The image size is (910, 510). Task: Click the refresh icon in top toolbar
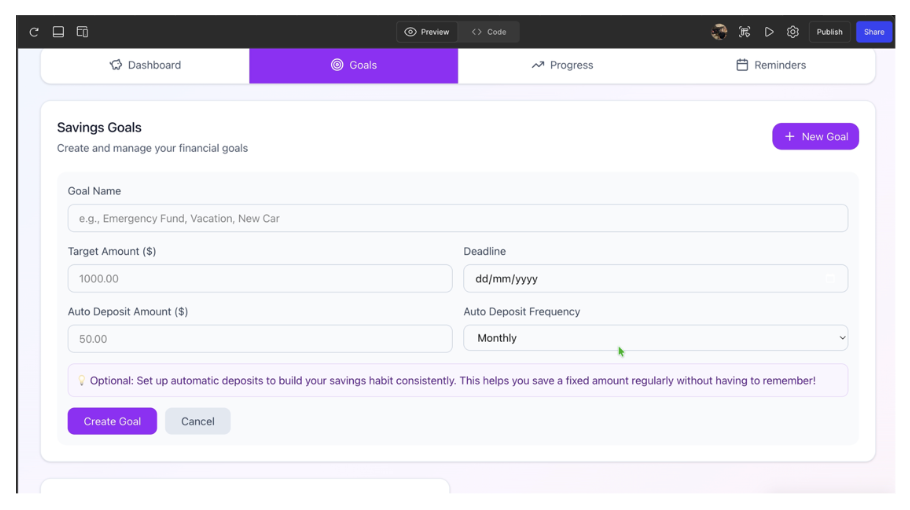(x=34, y=32)
